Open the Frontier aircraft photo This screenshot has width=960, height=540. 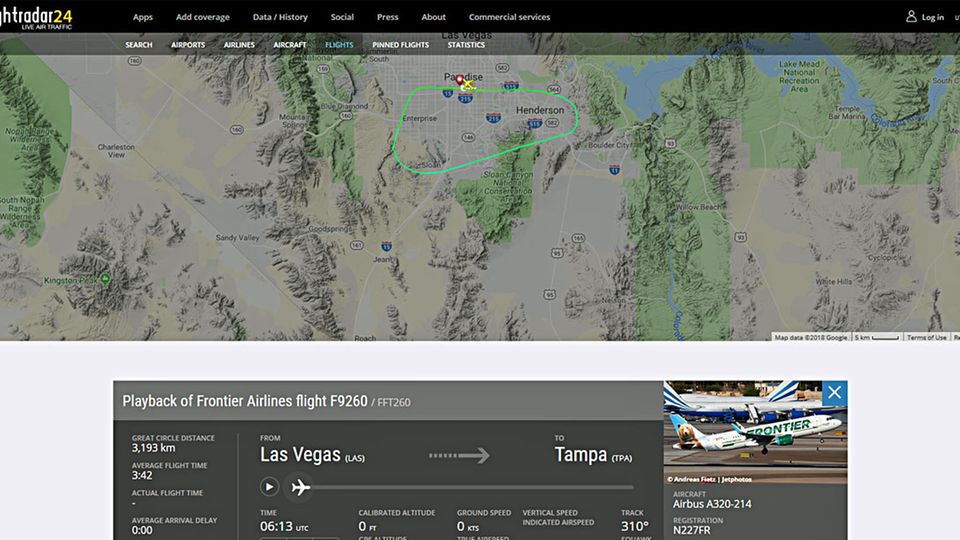(x=754, y=432)
